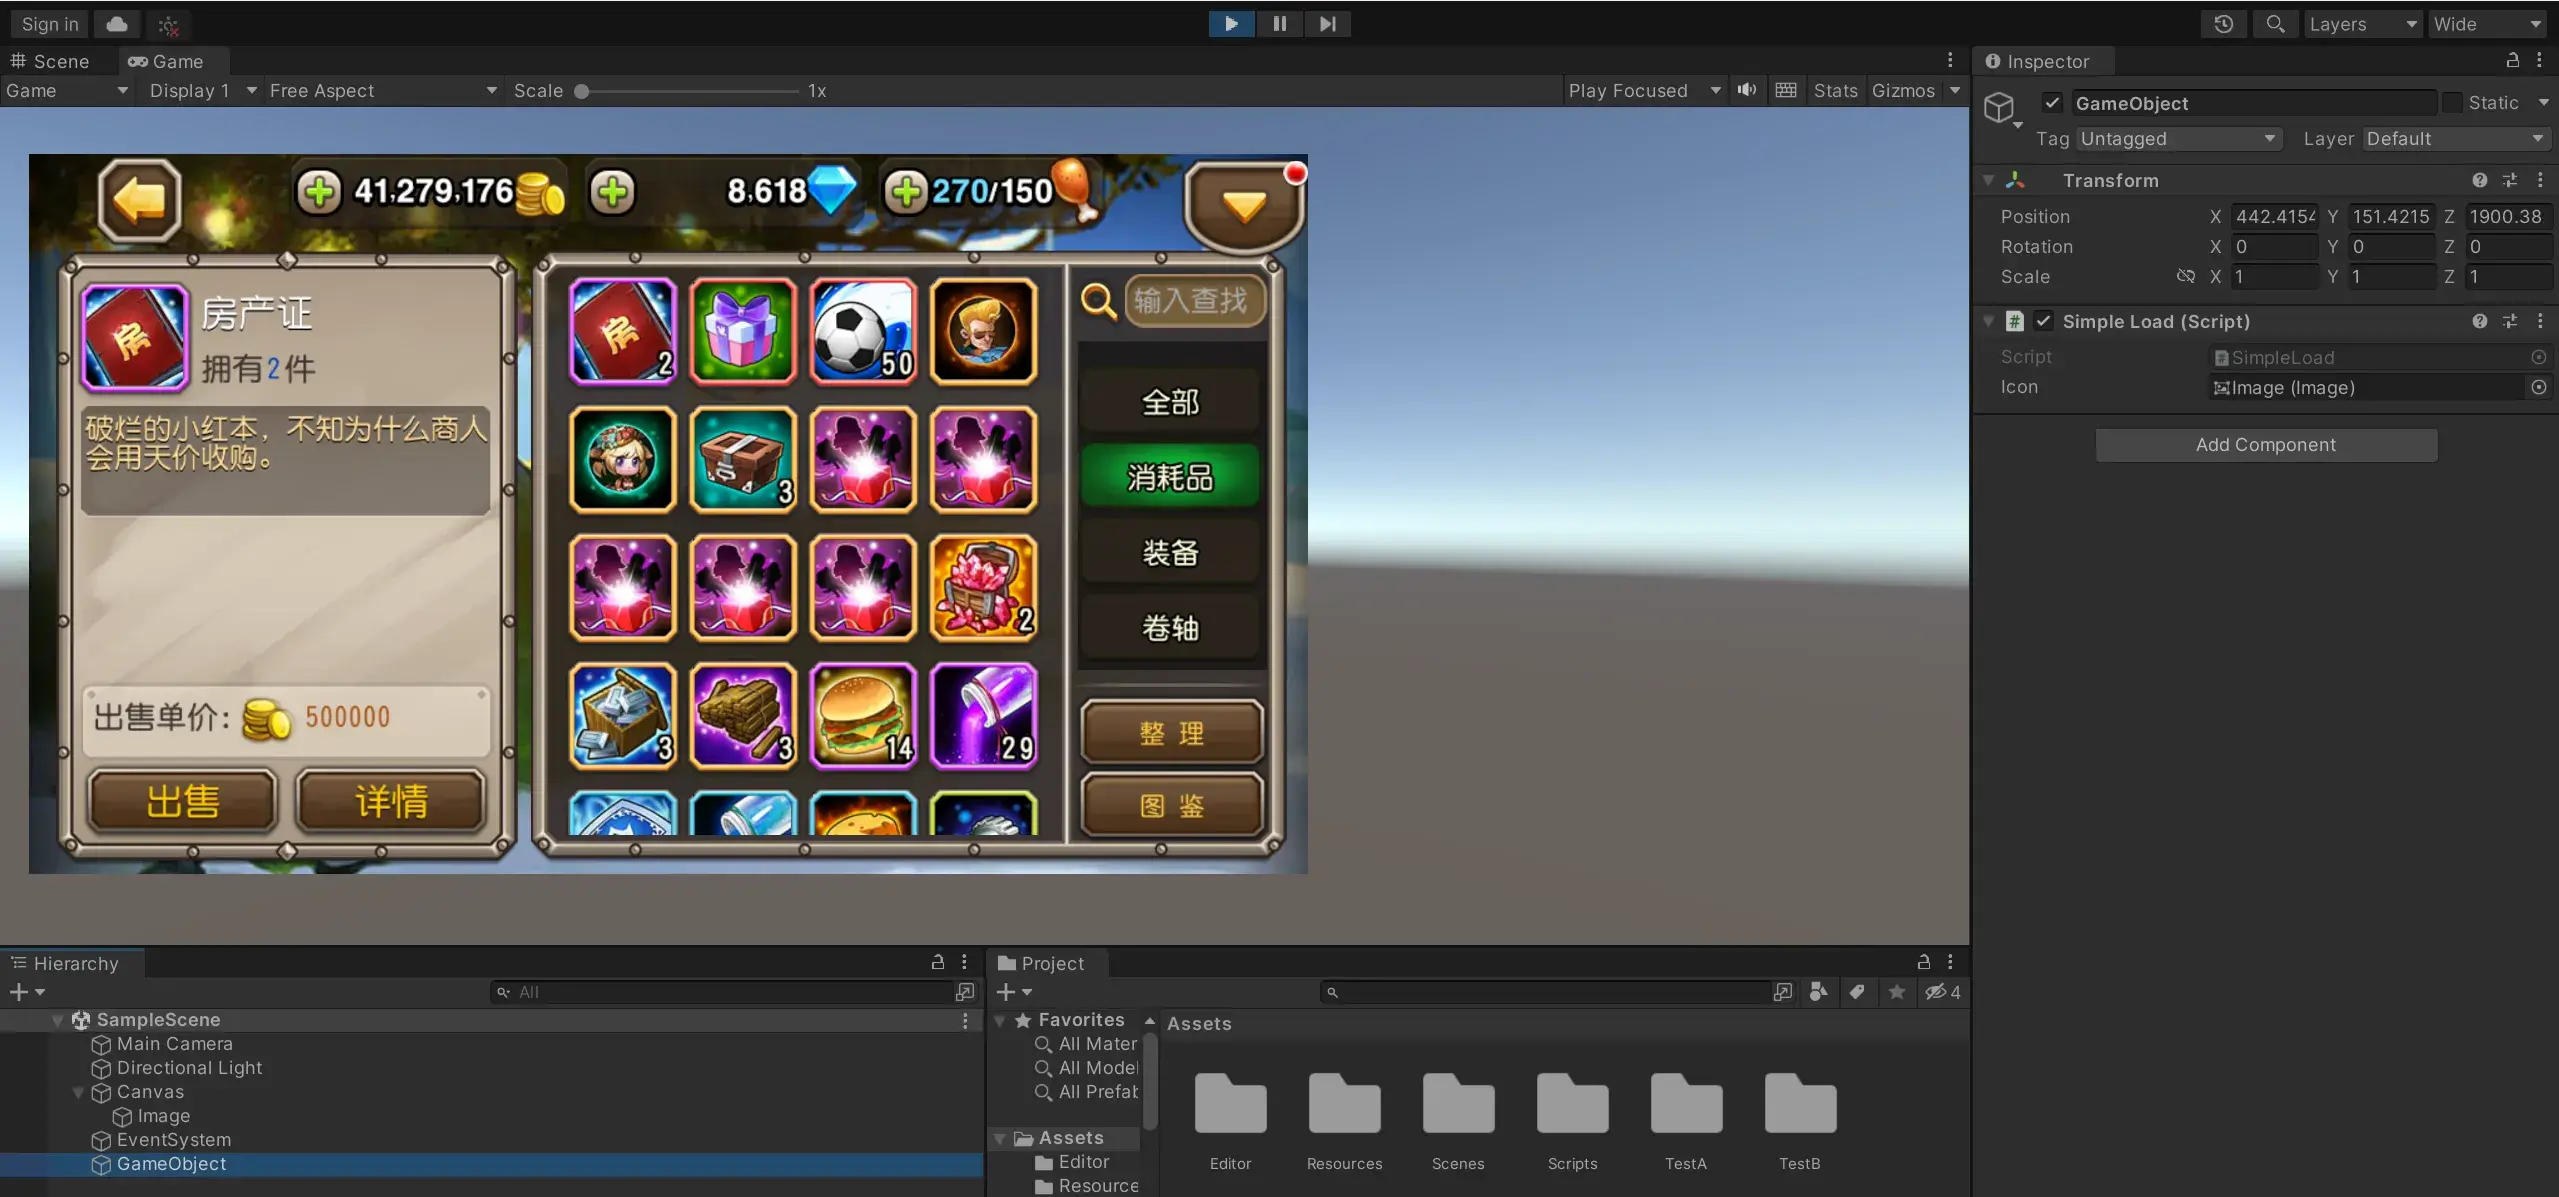Switch to the Scene tab
2559x1197 pixels.
pyautogui.click(x=51, y=61)
